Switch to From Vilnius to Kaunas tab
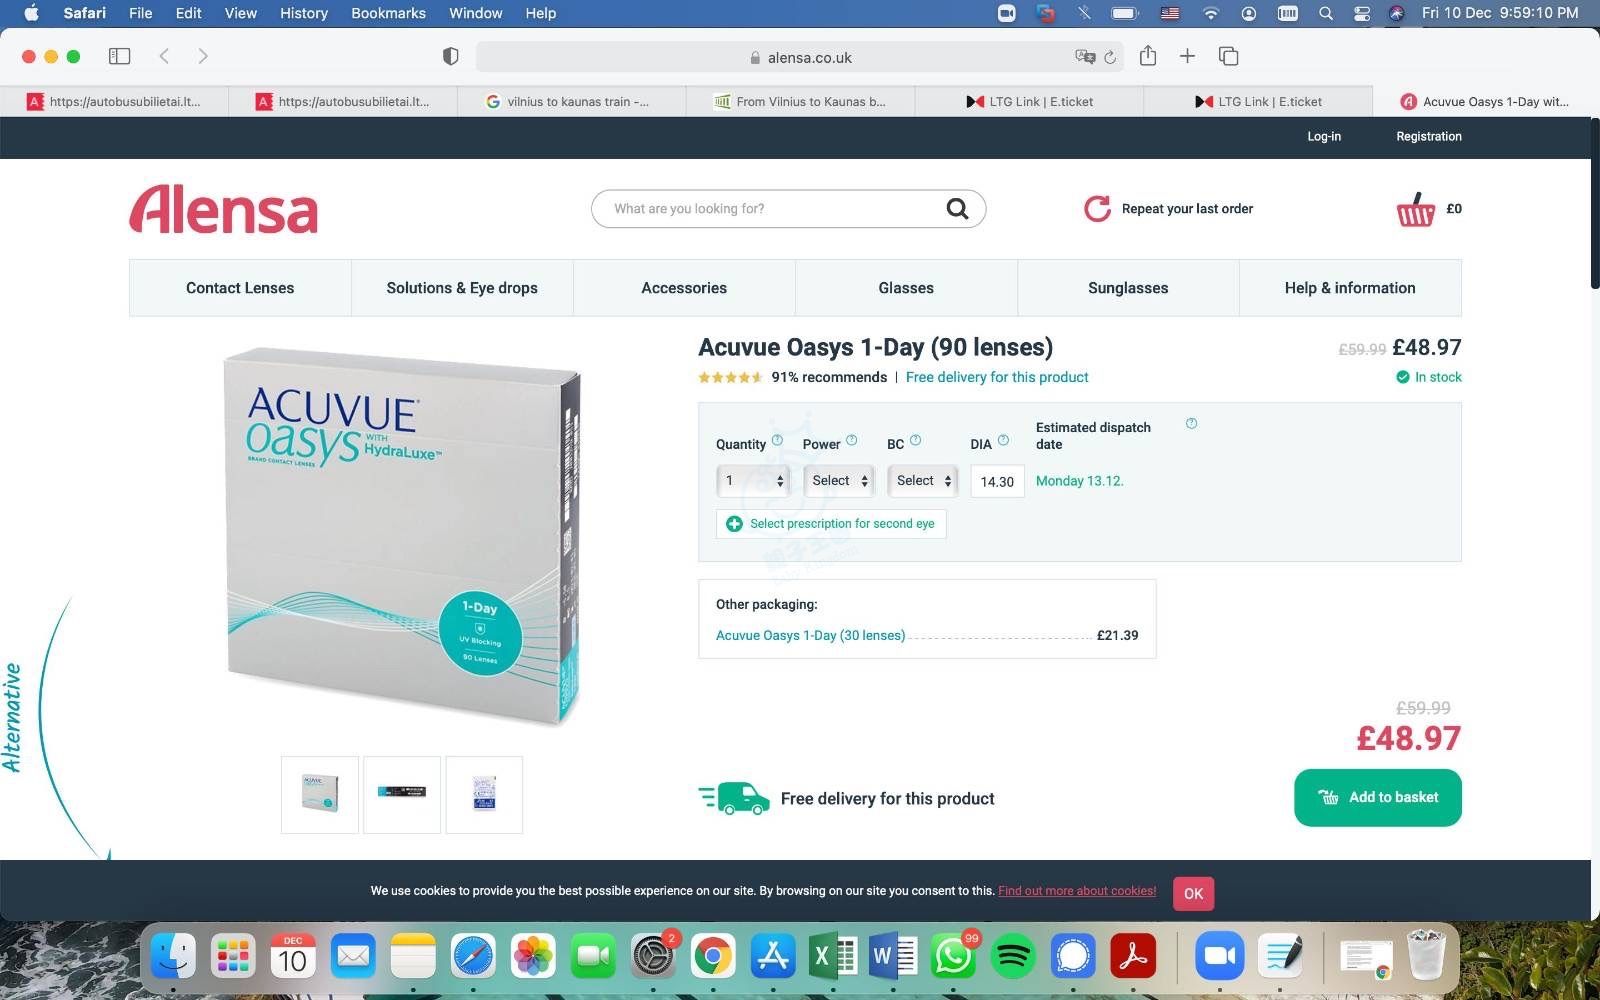1600x1000 pixels. coord(800,101)
